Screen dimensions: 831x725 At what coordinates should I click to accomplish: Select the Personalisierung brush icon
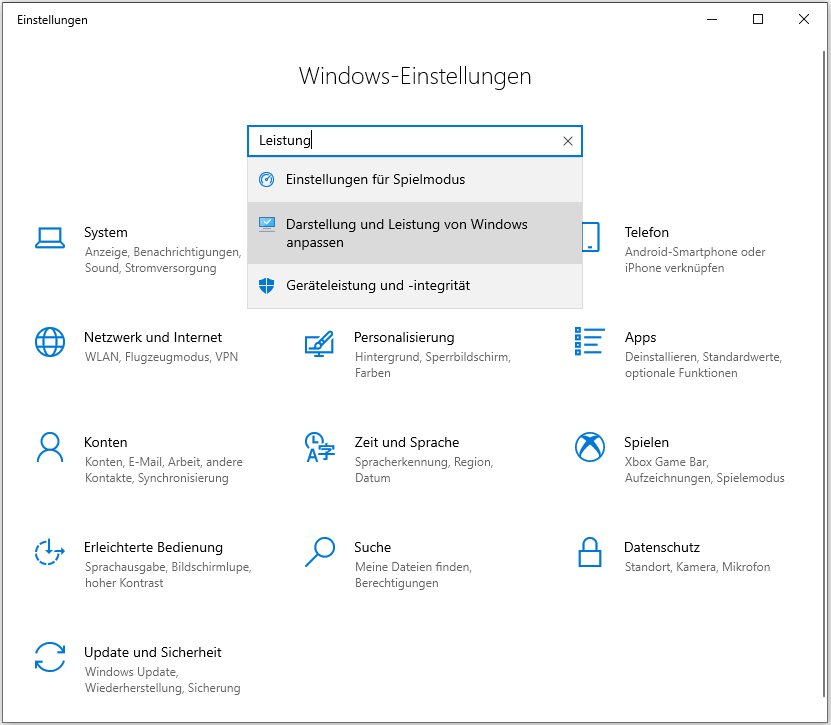coord(320,345)
